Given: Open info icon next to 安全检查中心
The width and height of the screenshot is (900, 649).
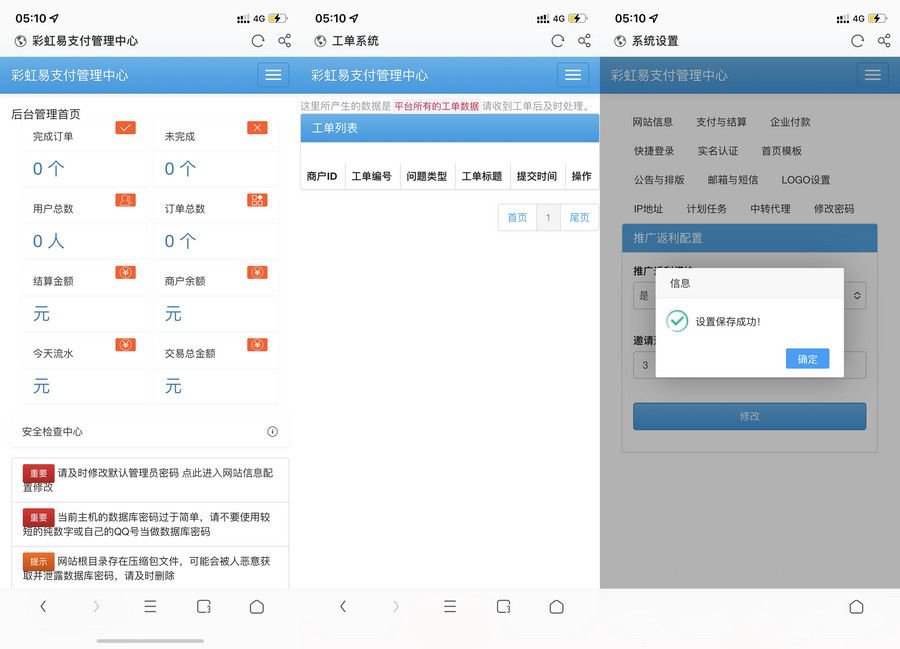Looking at the screenshot, I should point(272,430).
